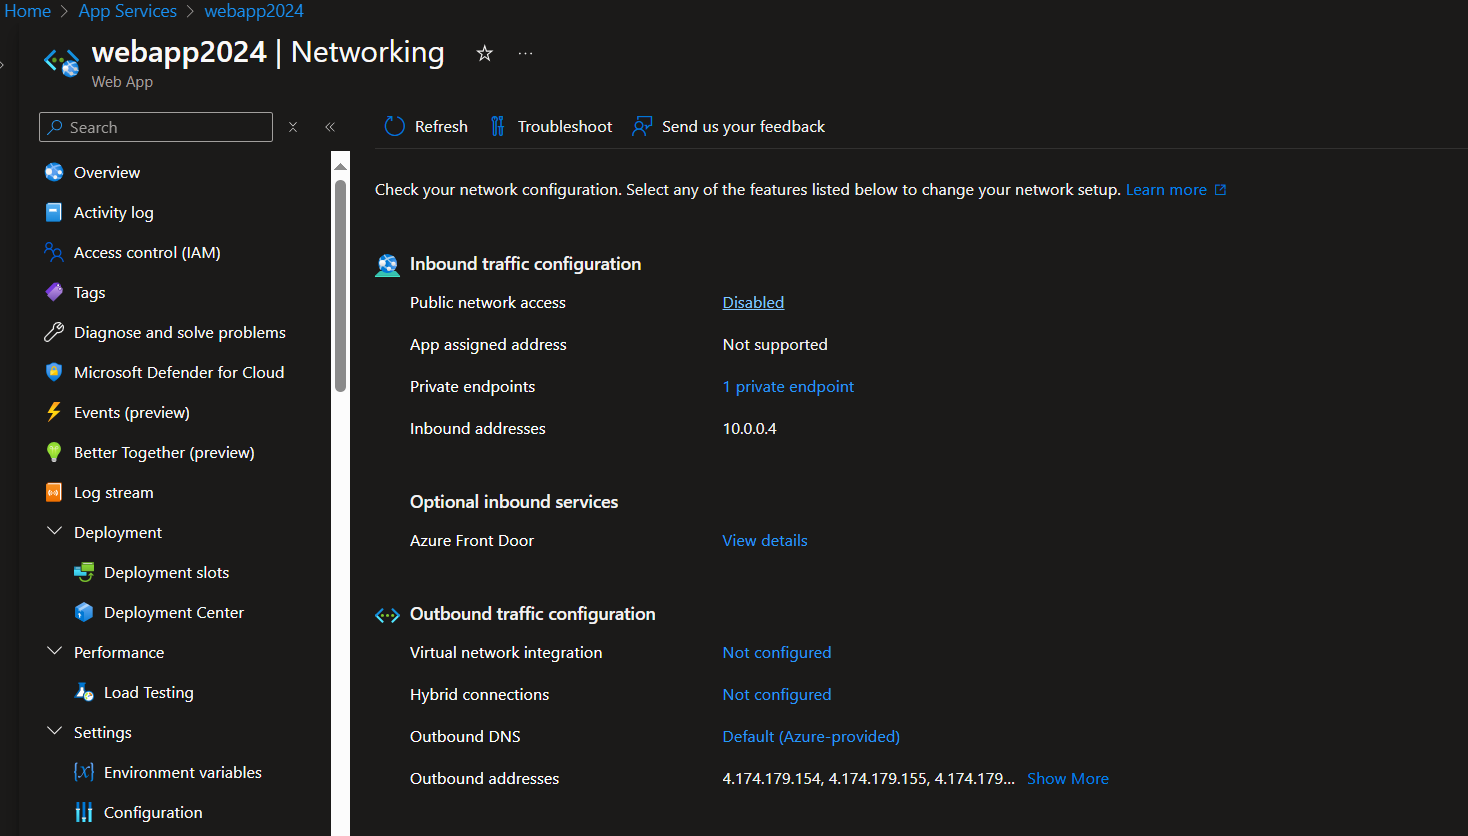Show More outbound addresses
This screenshot has height=836, width=1468.
1068,778
